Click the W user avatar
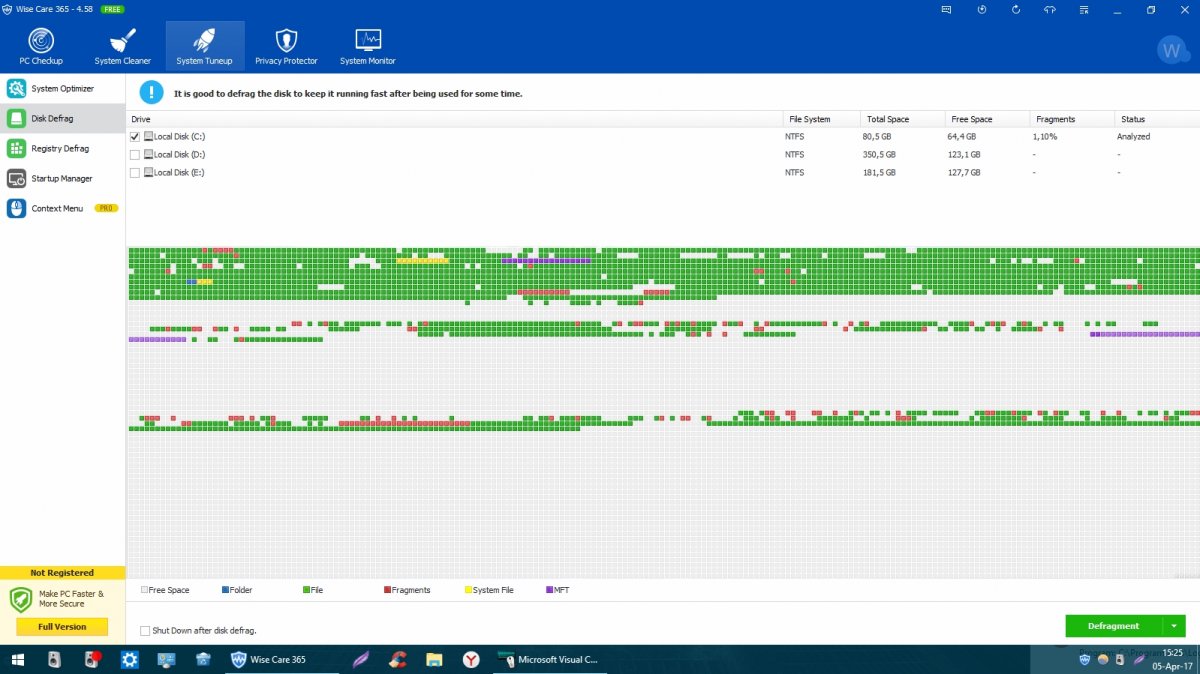The image size is (1200, 674). pyautogui.click(x=1170, y=49)
